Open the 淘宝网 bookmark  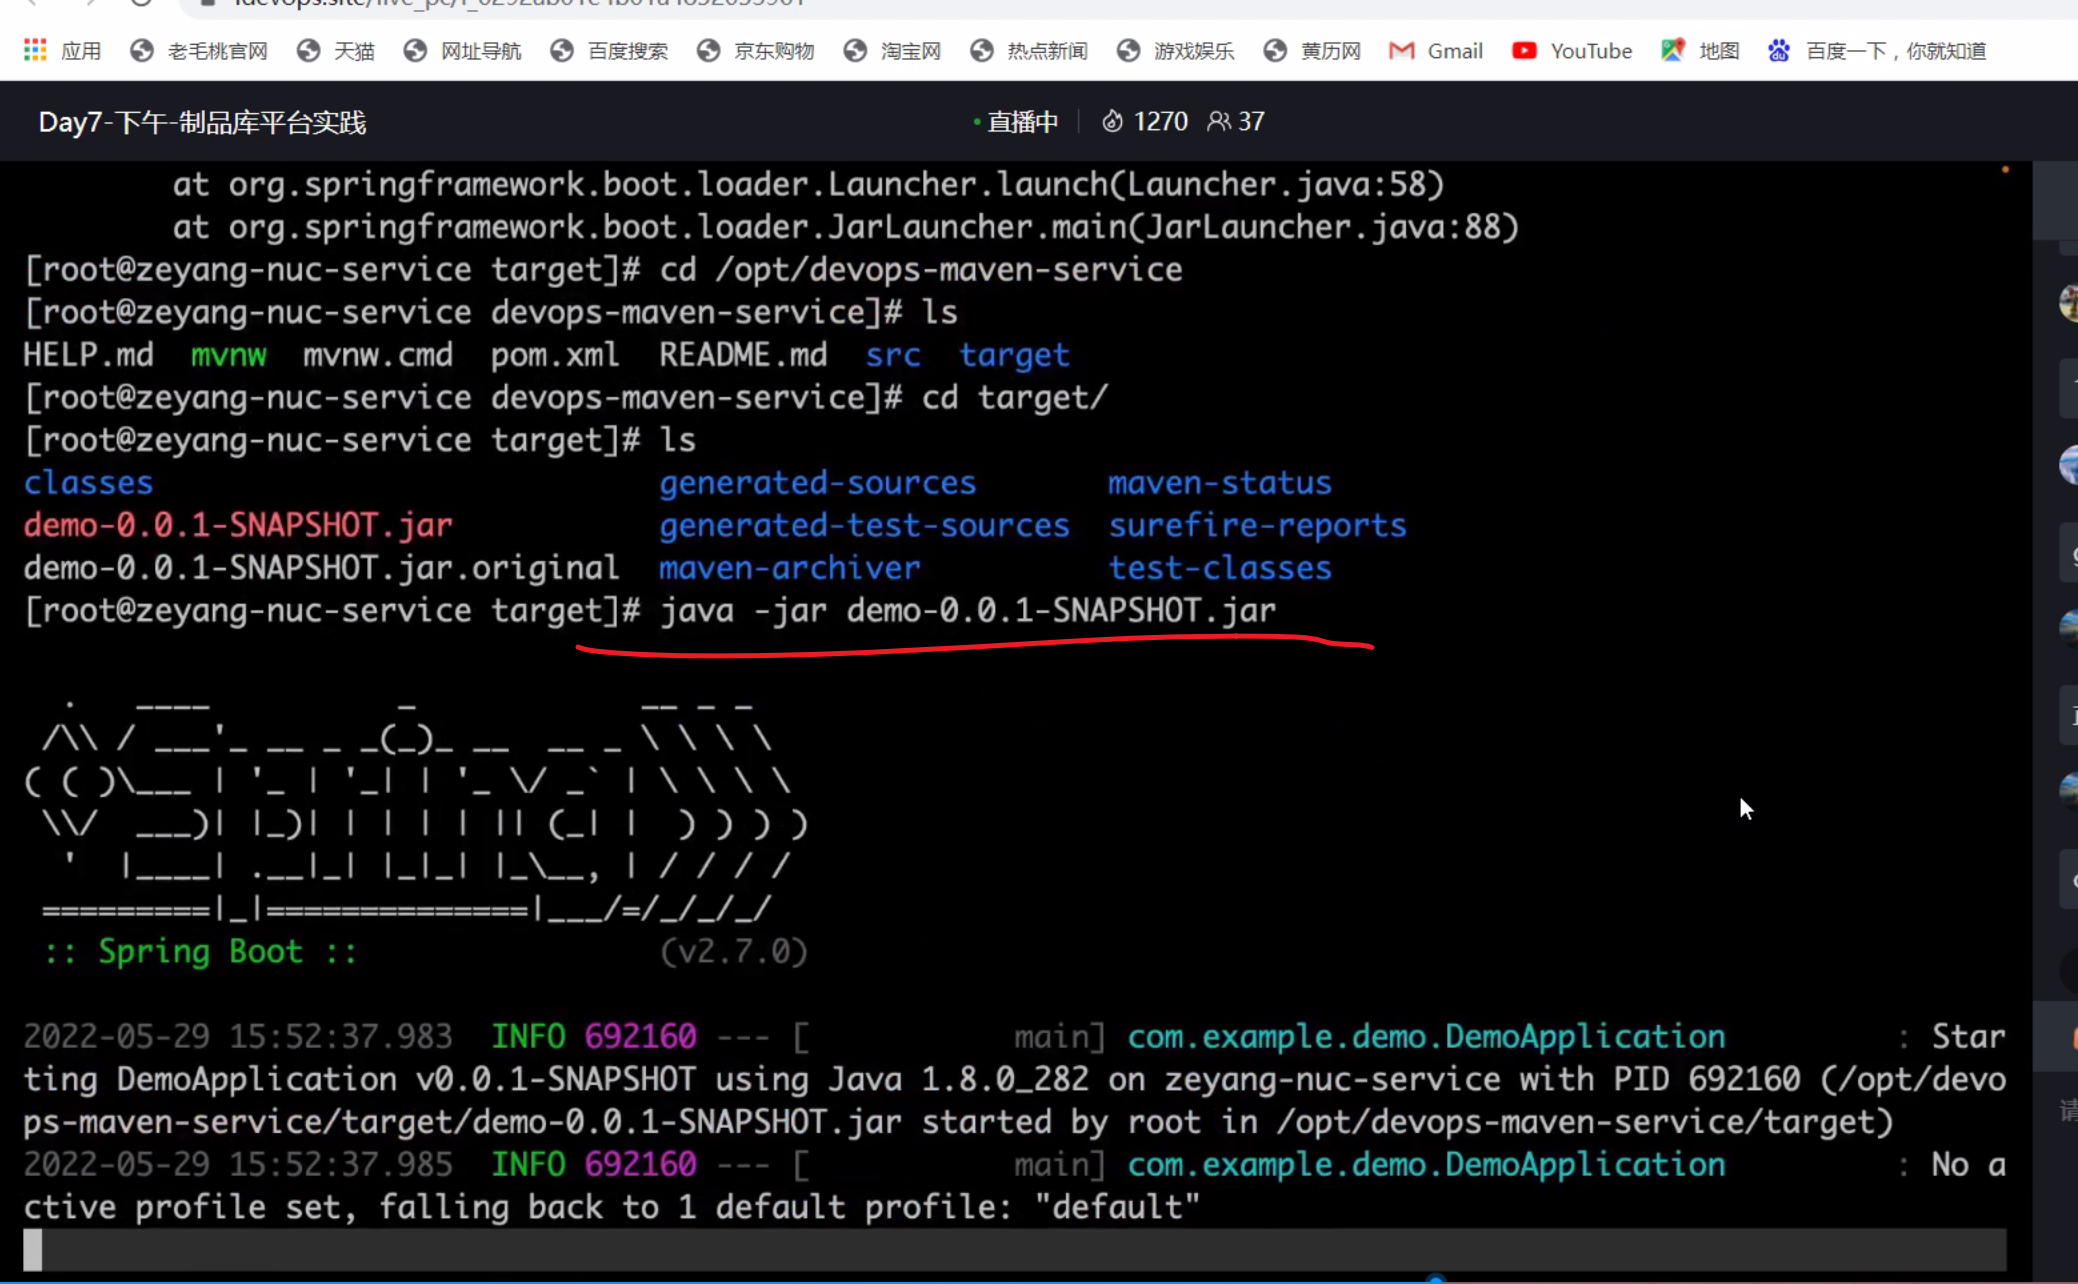(x=892, y=50)
